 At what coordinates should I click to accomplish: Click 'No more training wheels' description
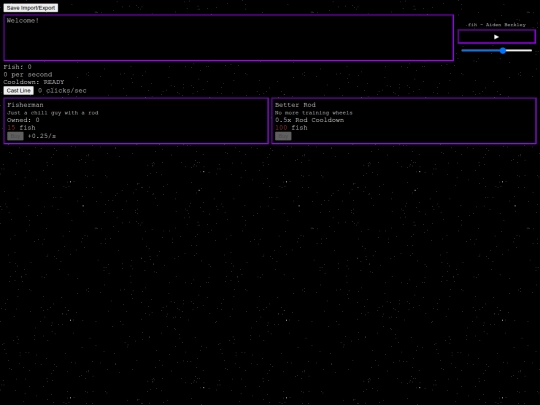coord(314,113)
